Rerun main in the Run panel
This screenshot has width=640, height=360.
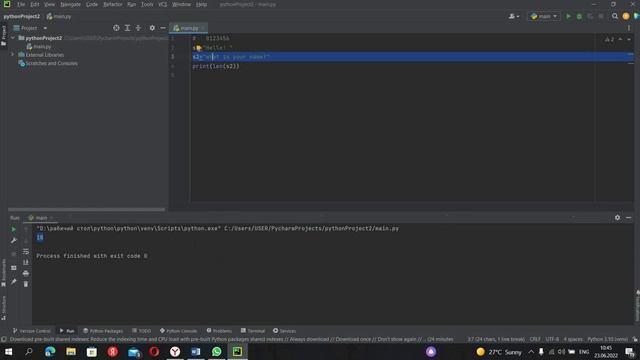(x=13, y=229)
